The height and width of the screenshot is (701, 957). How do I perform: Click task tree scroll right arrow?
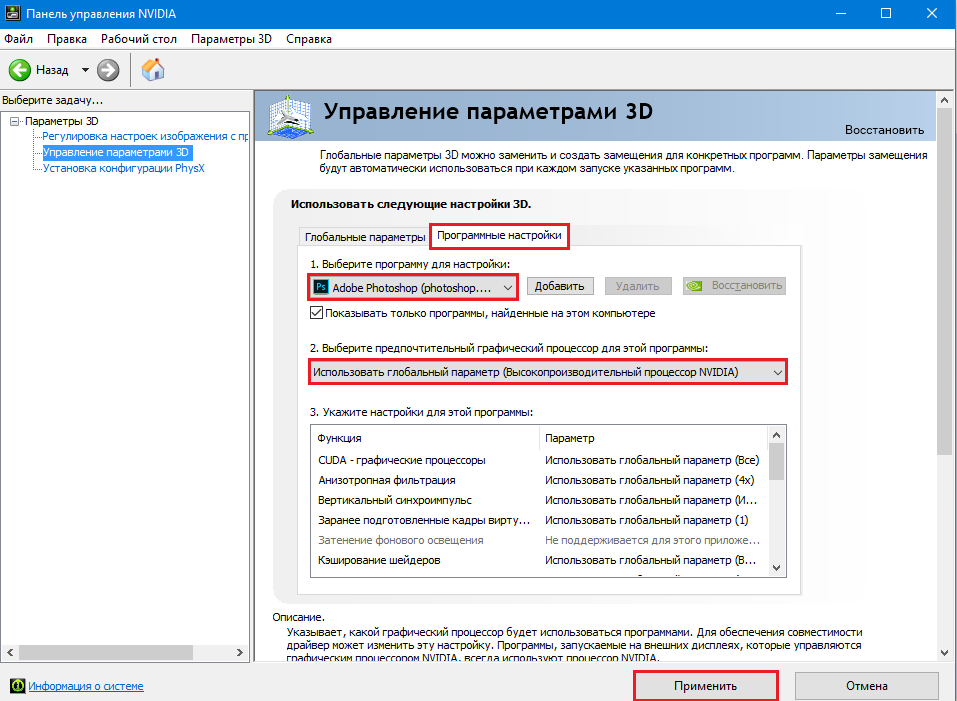pos(240,652)
